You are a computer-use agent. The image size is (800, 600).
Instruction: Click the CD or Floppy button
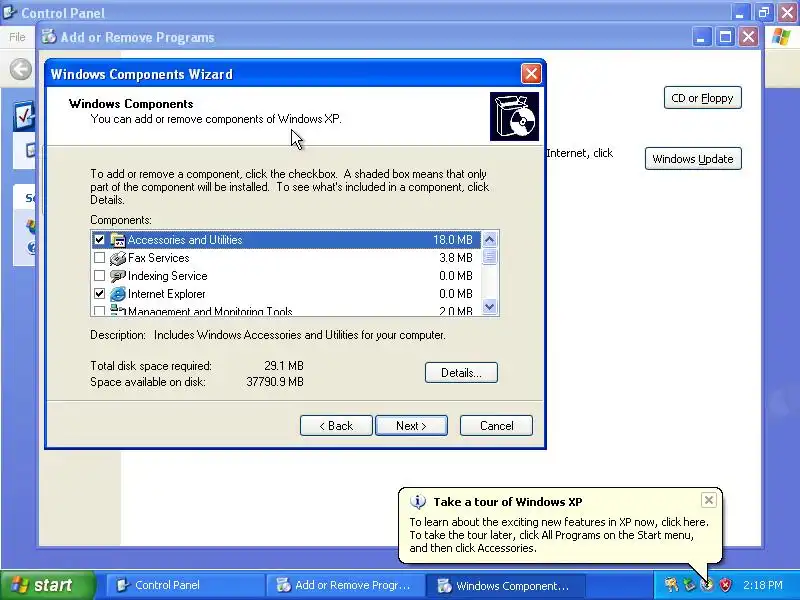coord(703,98)
